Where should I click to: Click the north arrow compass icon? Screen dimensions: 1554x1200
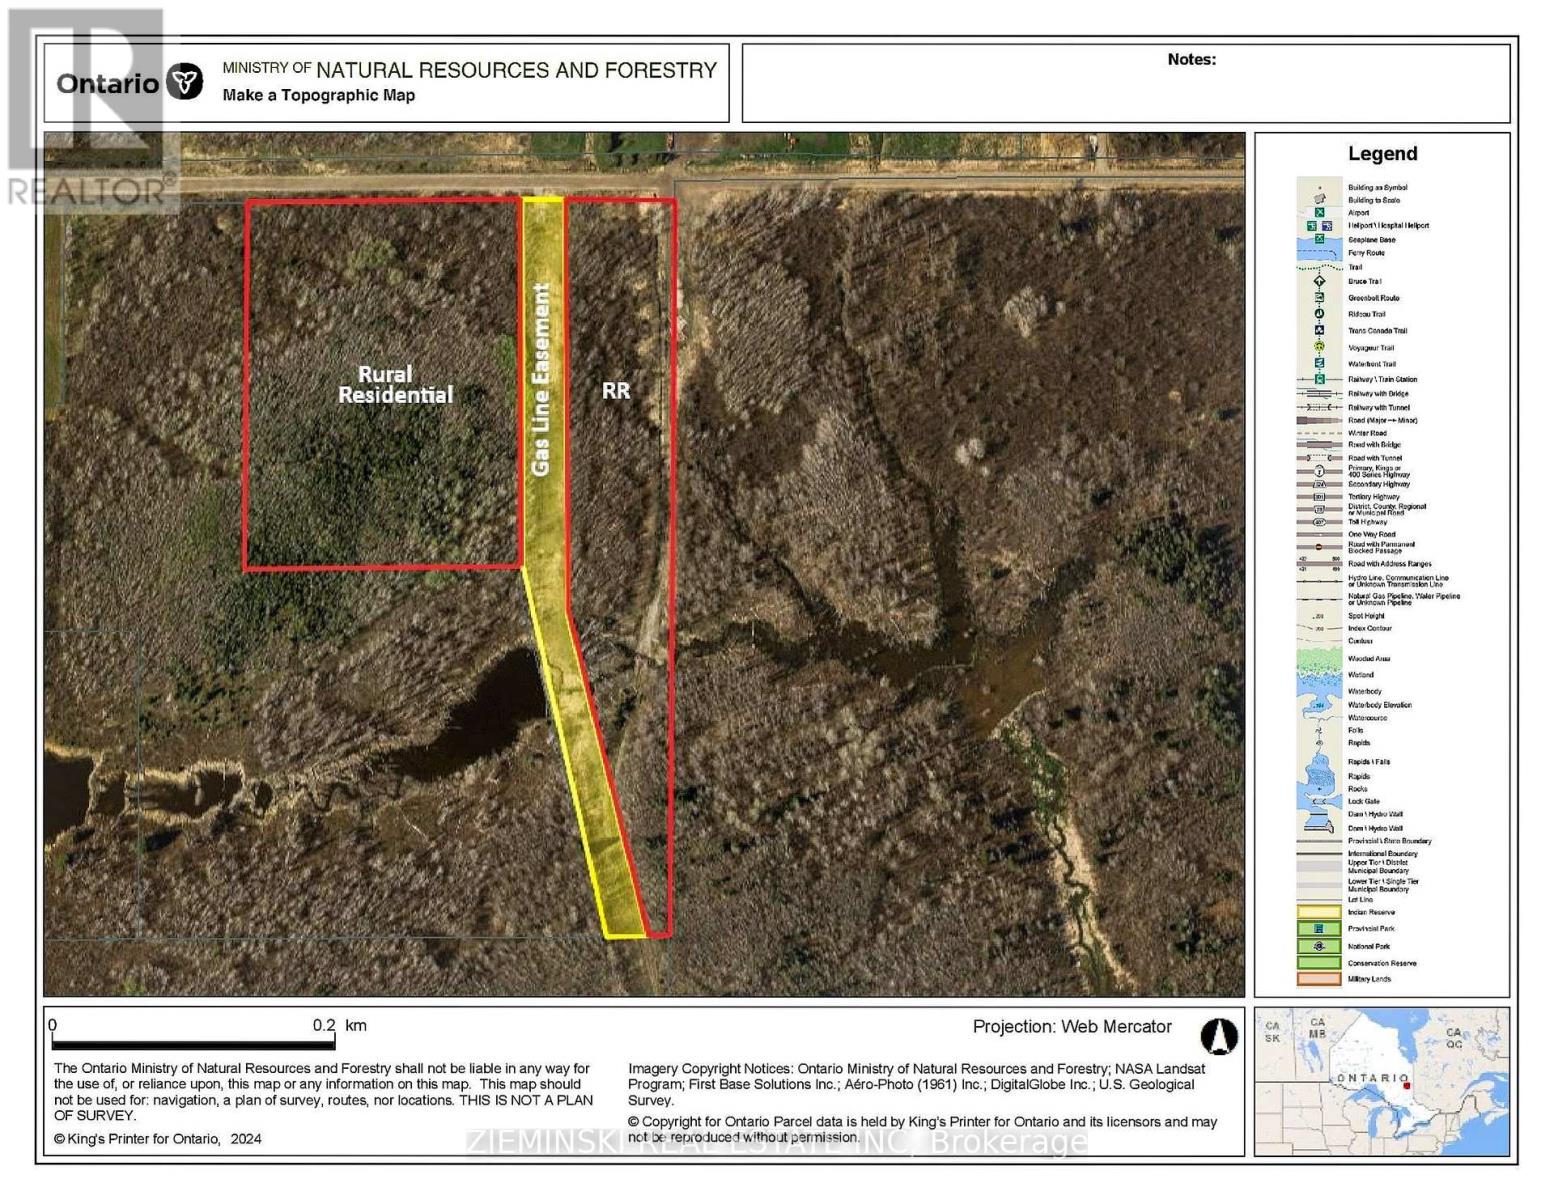(x=1219, y=1036)
